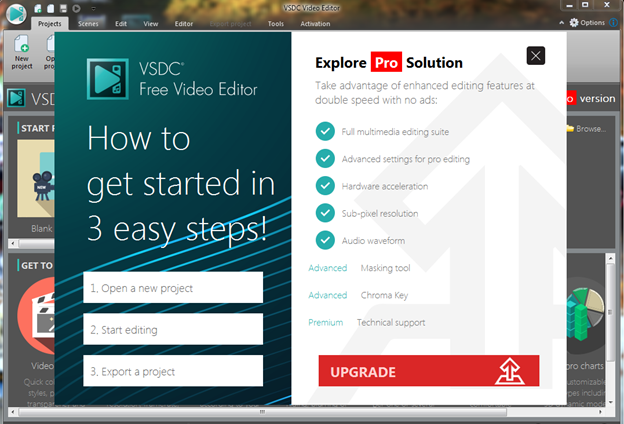Open the Editor ribbon tab
The image size is (624, 424).
pos(184,24)
